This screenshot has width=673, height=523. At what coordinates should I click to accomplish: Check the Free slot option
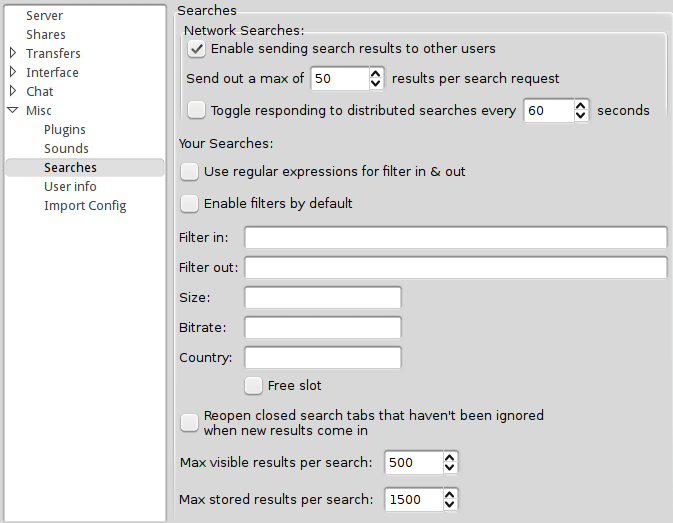point(253,386)
